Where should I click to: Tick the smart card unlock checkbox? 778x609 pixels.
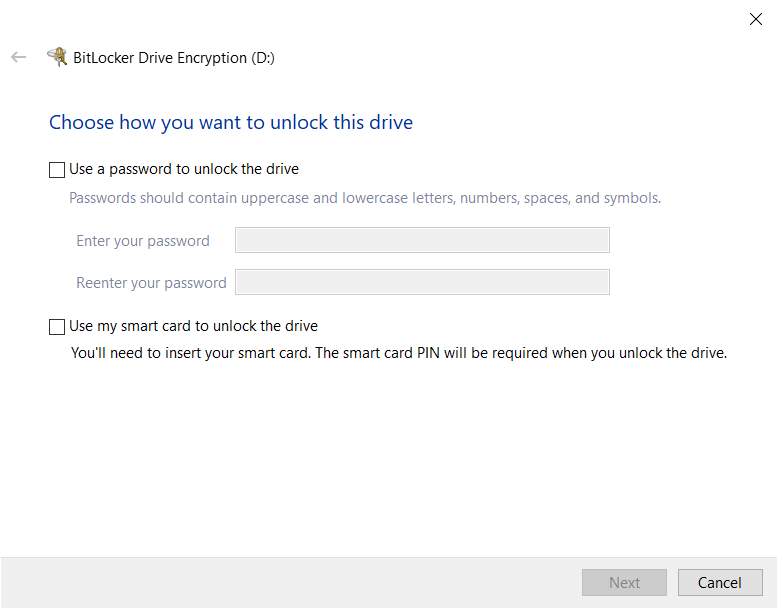pyautogui.click(x=57, y=327)
